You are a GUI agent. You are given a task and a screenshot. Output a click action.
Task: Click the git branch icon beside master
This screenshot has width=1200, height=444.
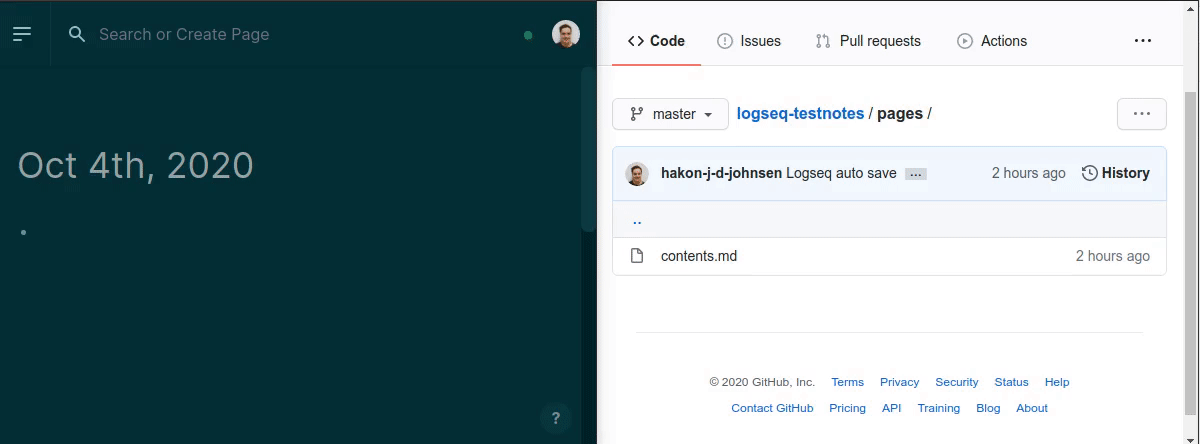pyautogui.click(x=636, y=114)
